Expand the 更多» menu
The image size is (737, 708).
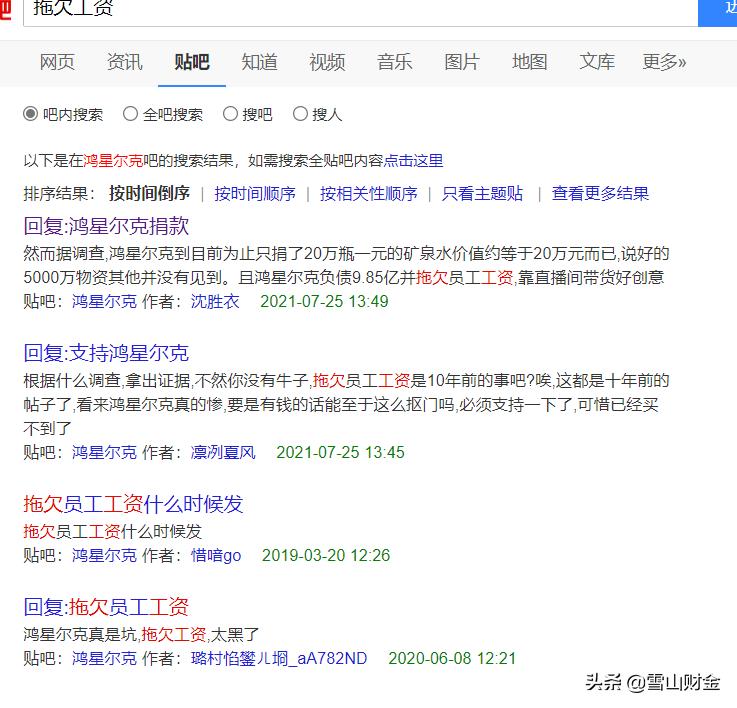click(x=664, y=62)
